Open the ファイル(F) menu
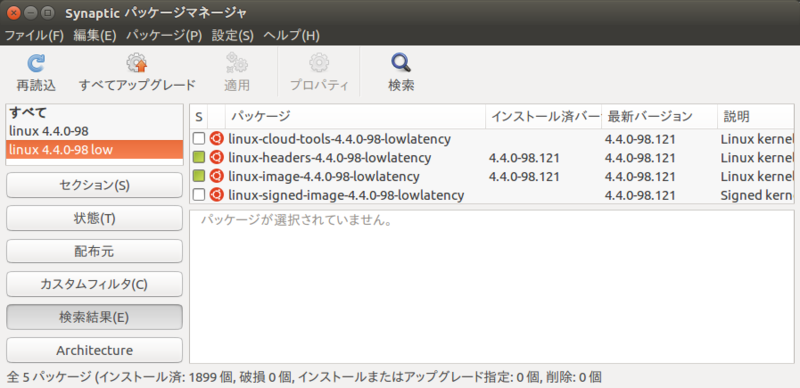This screenshot has width=800, height=388. [x=34, y=36]
